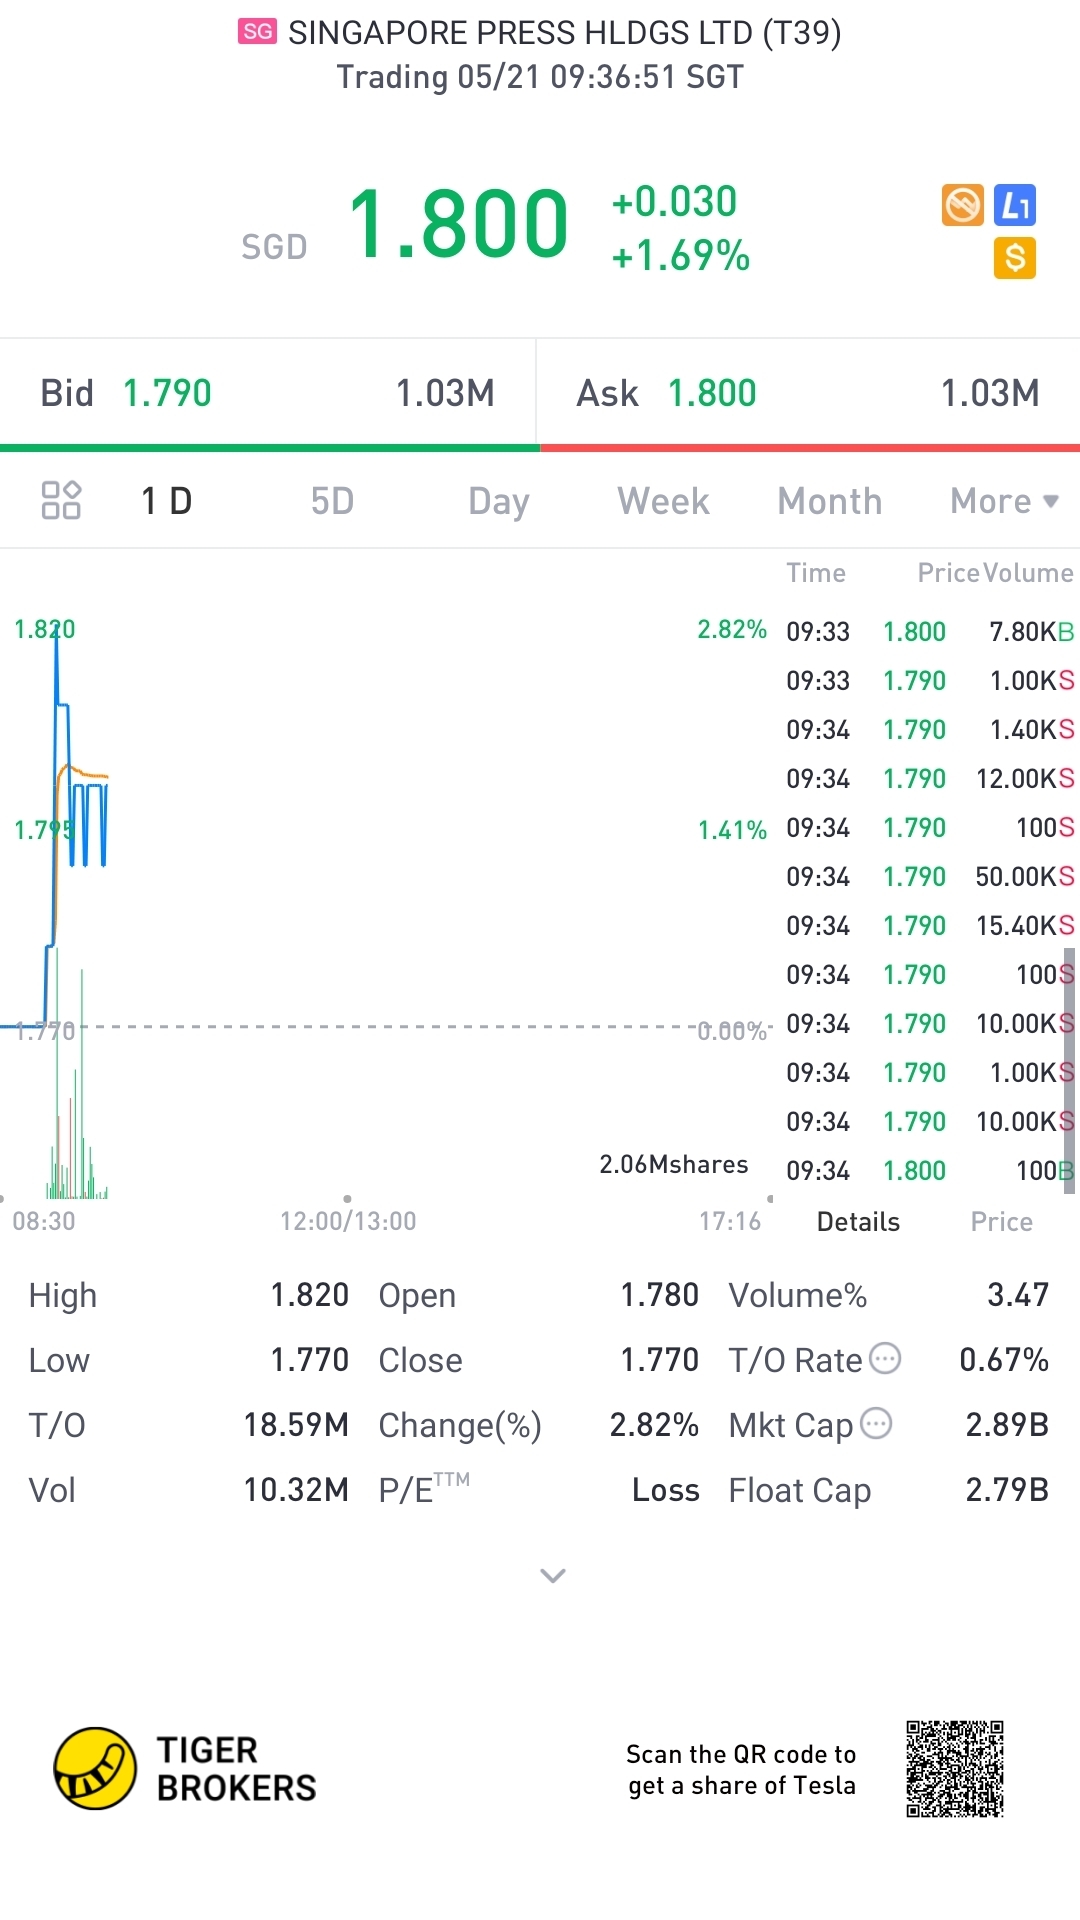Screen dimensions: 1080x1920
Task: Switch to the 5D chart tab
Action: pyautogui.click(x=332, y=501)
